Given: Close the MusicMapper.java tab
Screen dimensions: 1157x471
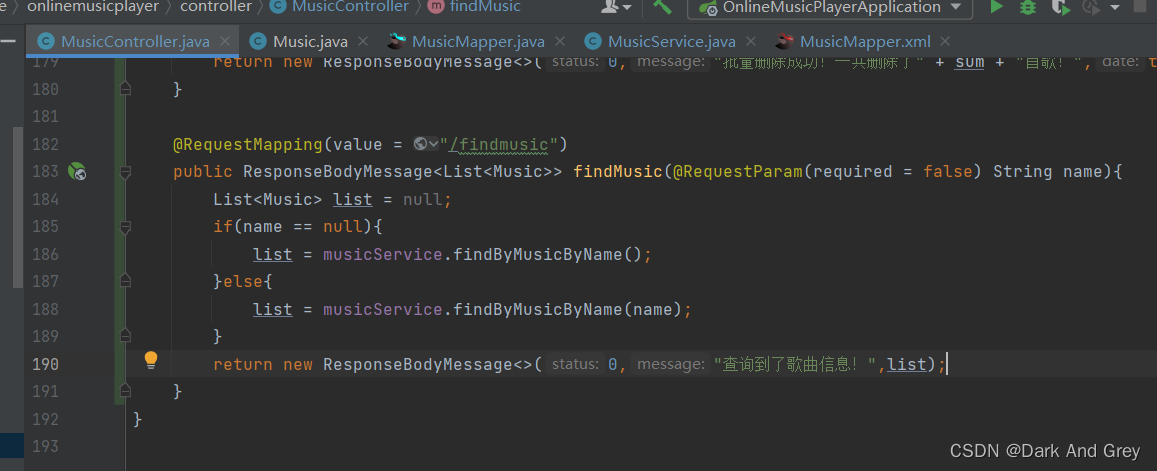Looking at the screenshot, I should coord(559,41).
